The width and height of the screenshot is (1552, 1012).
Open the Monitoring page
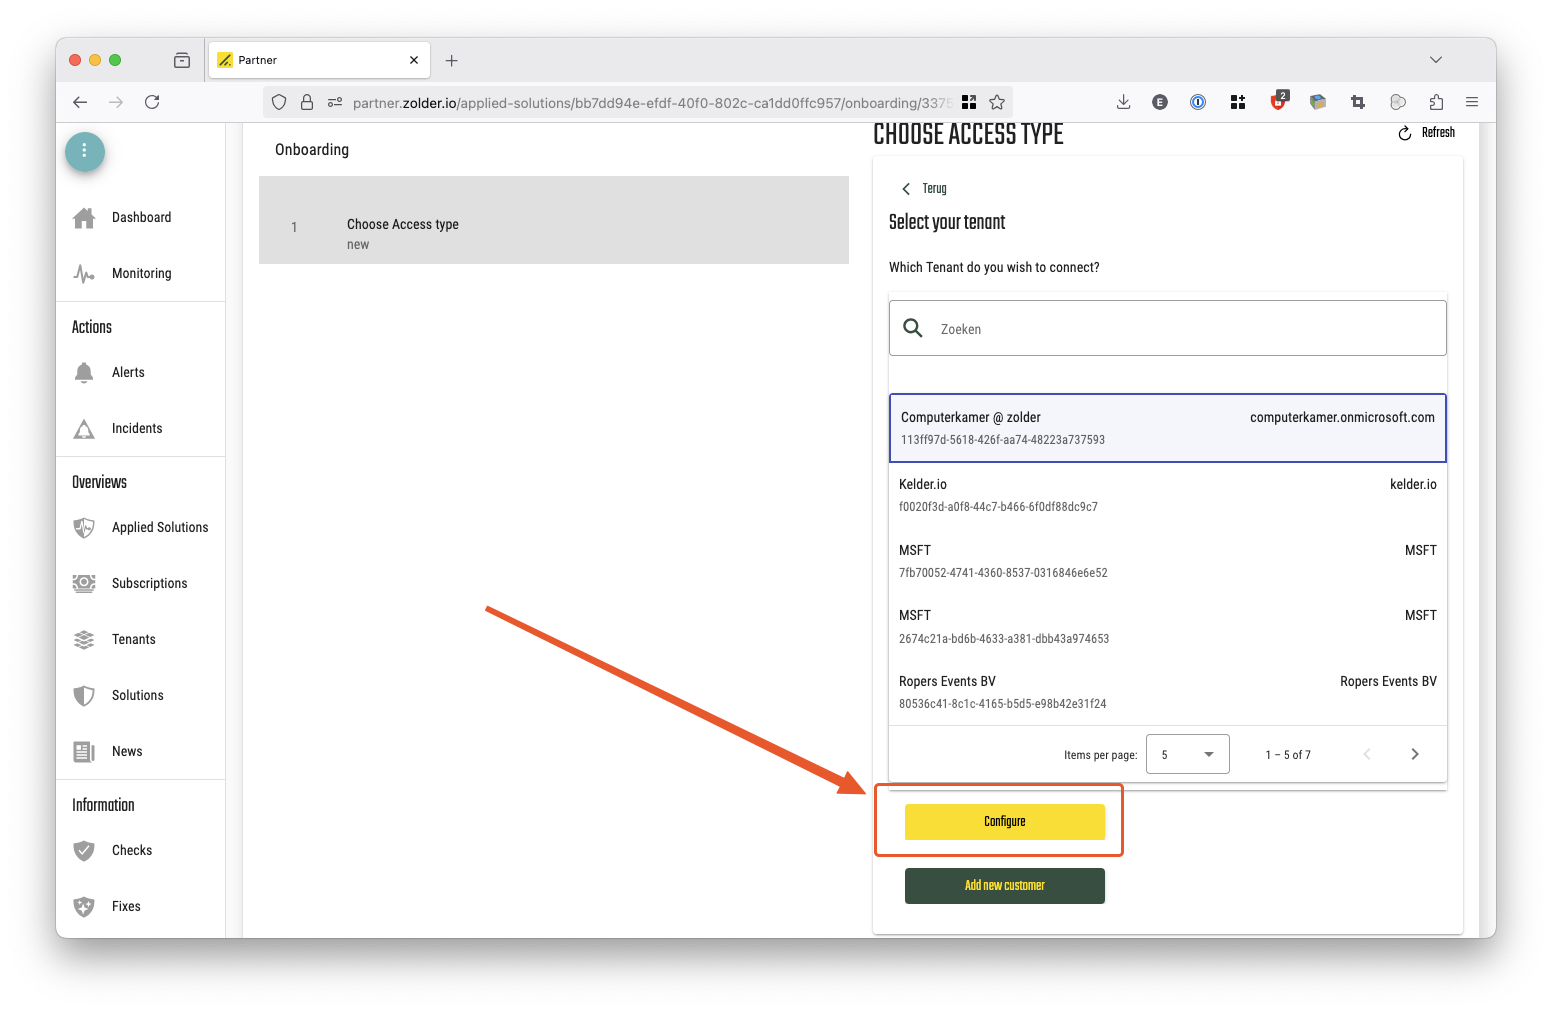(140, 274)
